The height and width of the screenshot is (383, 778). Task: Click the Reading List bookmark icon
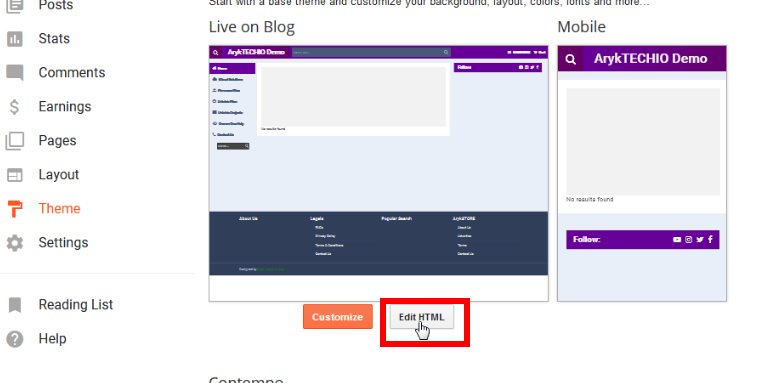point(15,305)
